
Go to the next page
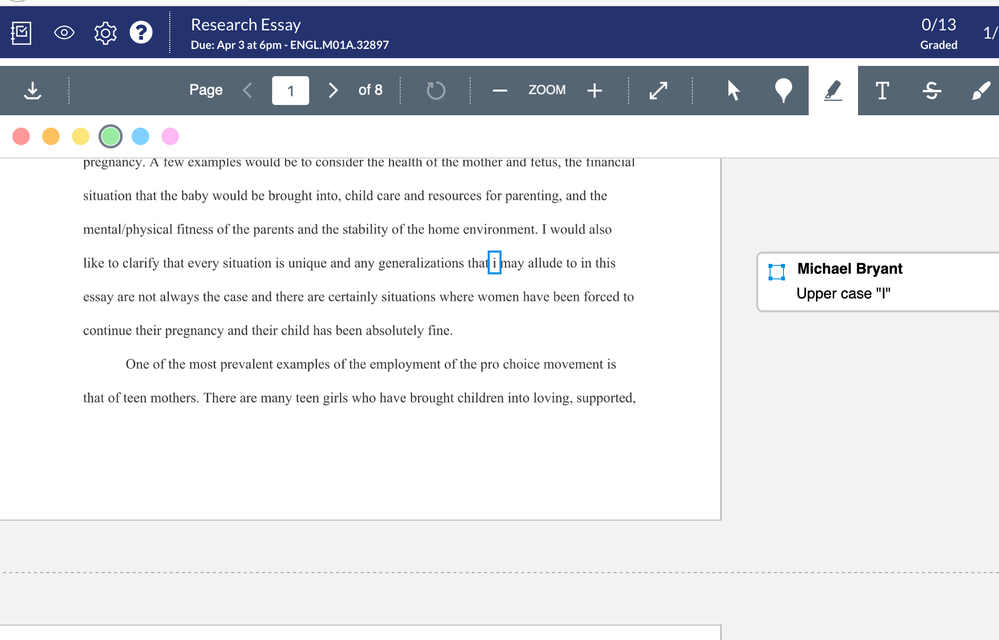[x=333, y=90]
